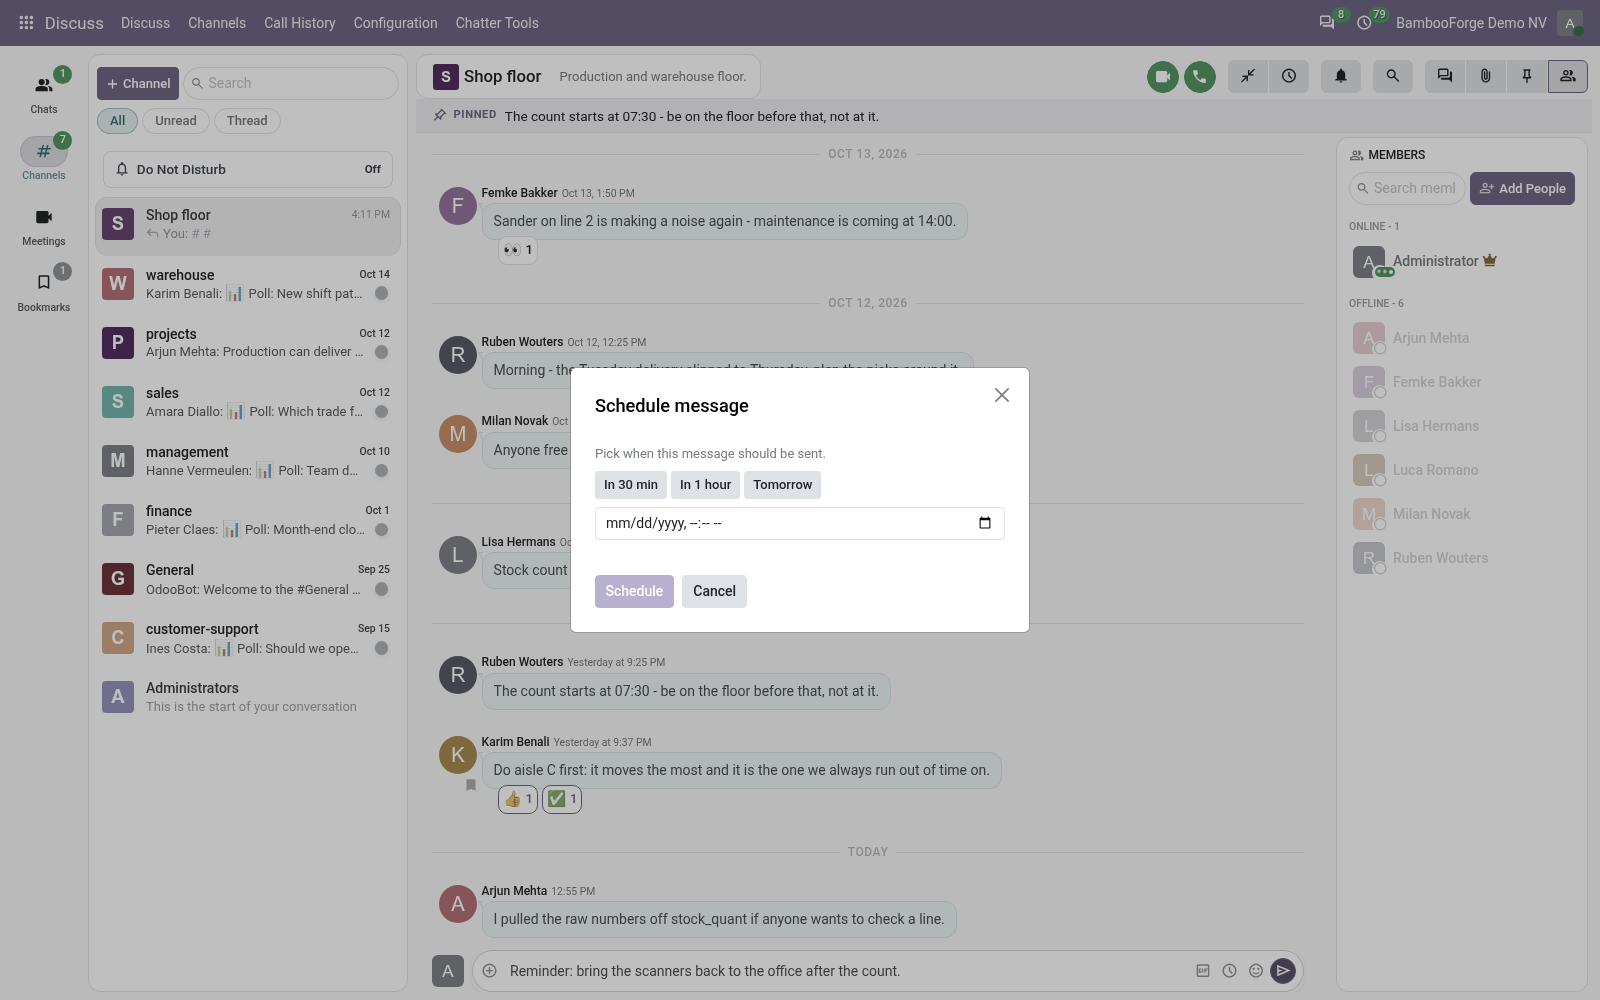
Task: Click the GIF icon in the composer
Action: pyautogui.click(x=1203, y=971)
